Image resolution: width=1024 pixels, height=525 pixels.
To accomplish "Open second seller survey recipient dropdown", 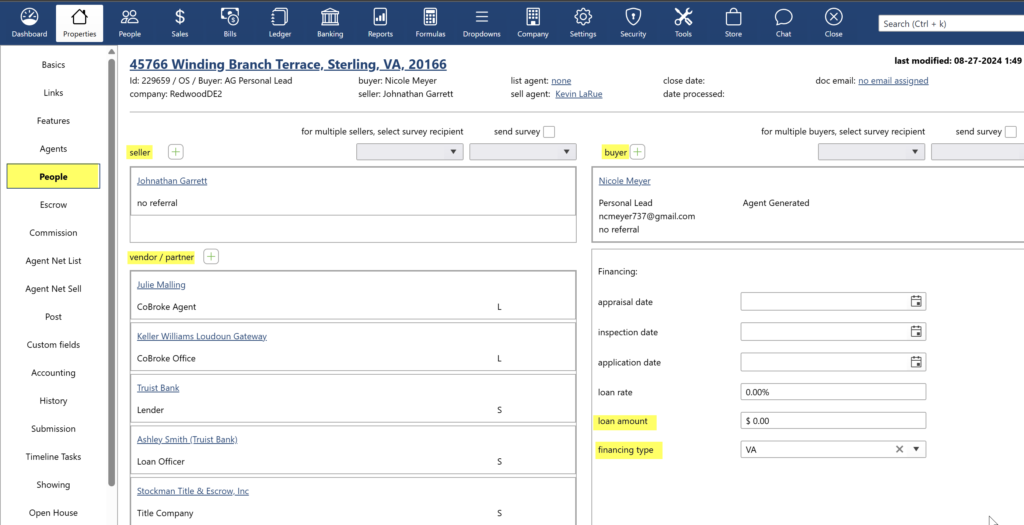I will (523, 152).
